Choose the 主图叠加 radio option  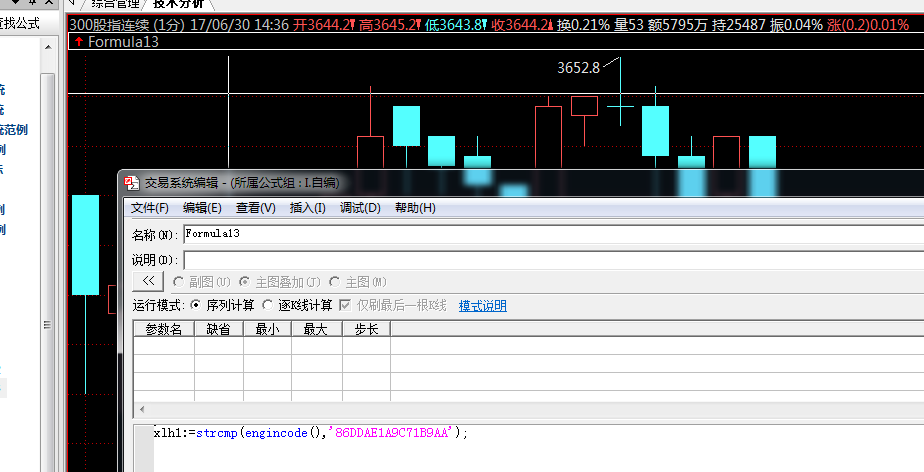tap(243, 282)
